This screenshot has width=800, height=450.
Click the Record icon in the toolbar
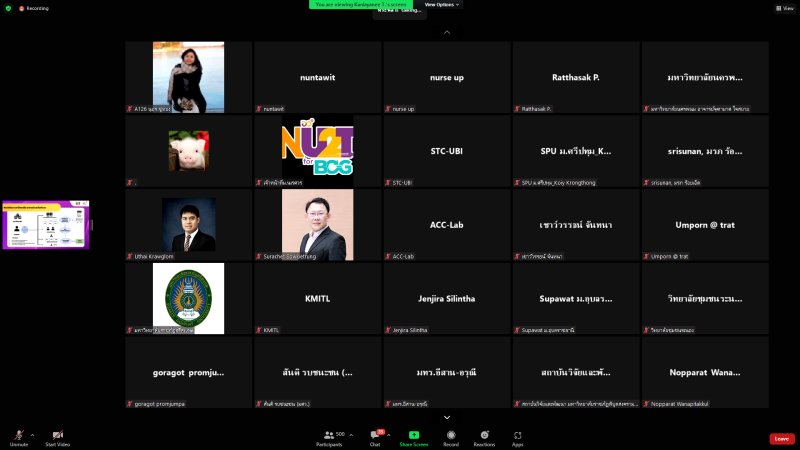coord(451,435)
